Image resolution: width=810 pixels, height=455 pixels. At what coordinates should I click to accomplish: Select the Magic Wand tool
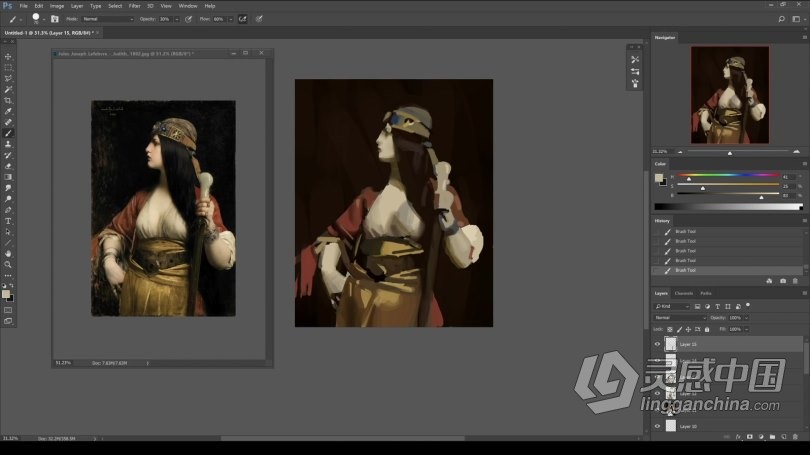tap(8, 89)
